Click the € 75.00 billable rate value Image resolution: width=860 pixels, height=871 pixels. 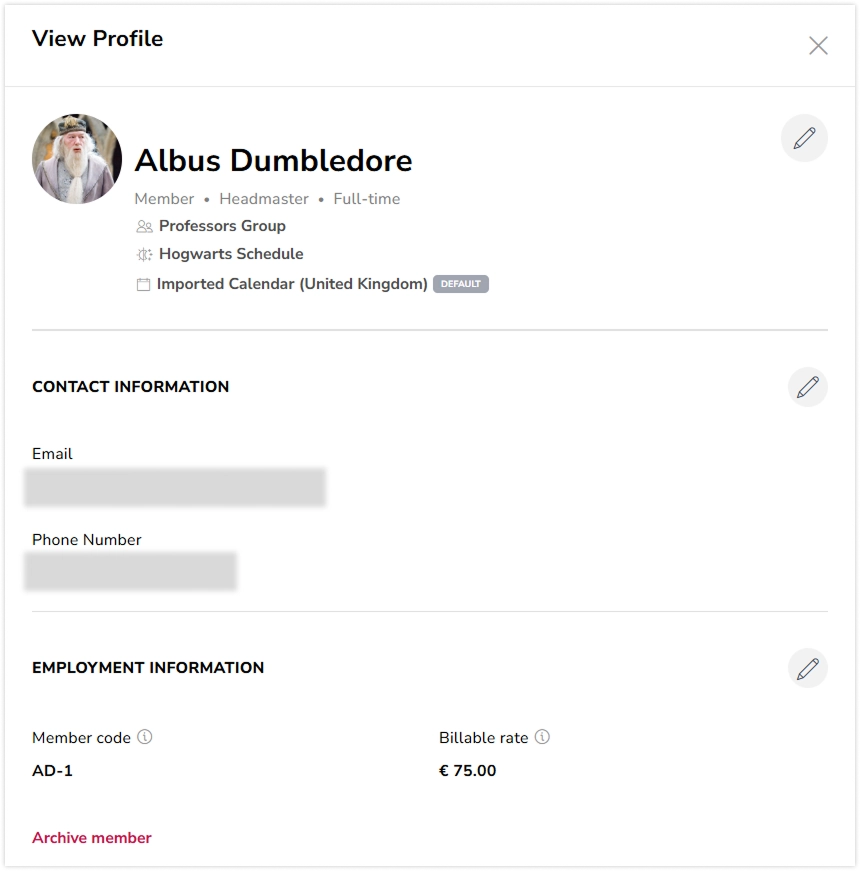(x=467, y=771)
